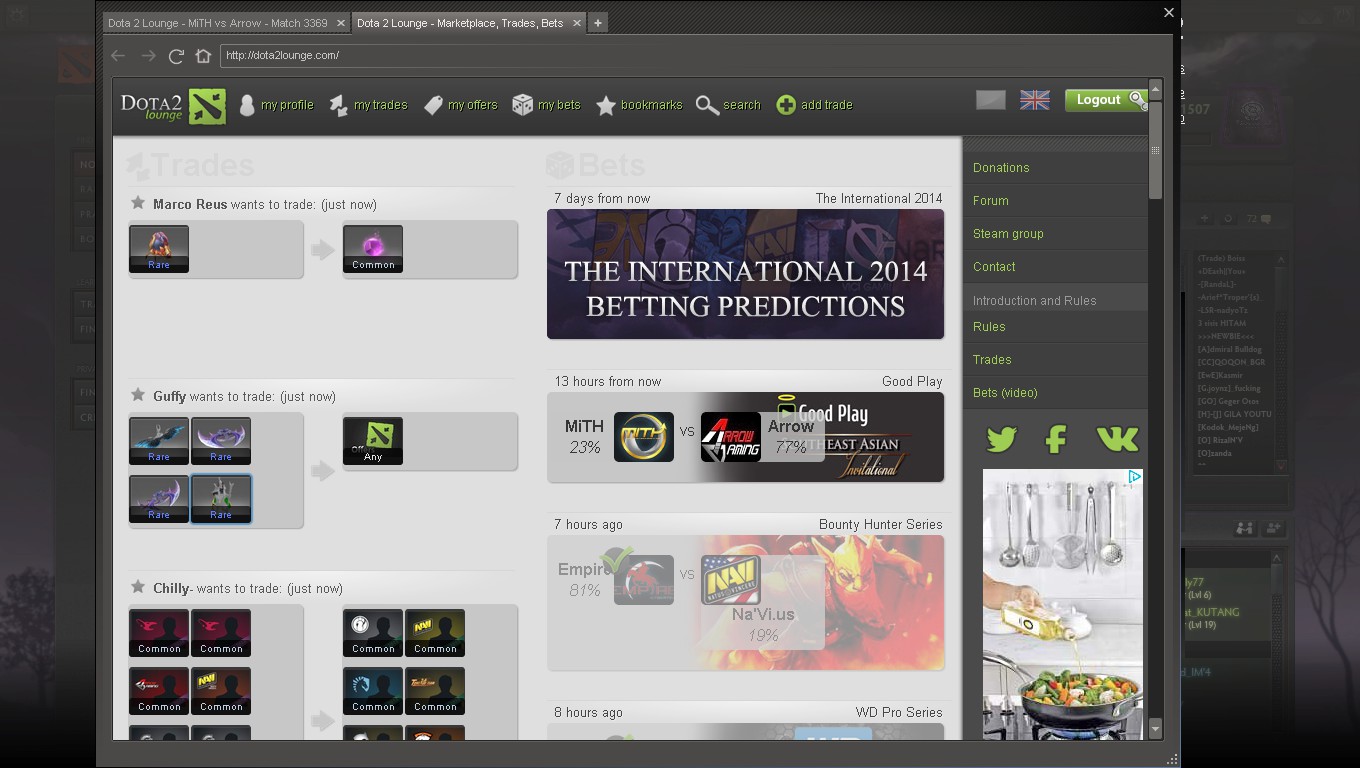This screenshot has width=1360, height=768.
Task: Open the Facebook icon link
Action: click(x=1056, y=438)
